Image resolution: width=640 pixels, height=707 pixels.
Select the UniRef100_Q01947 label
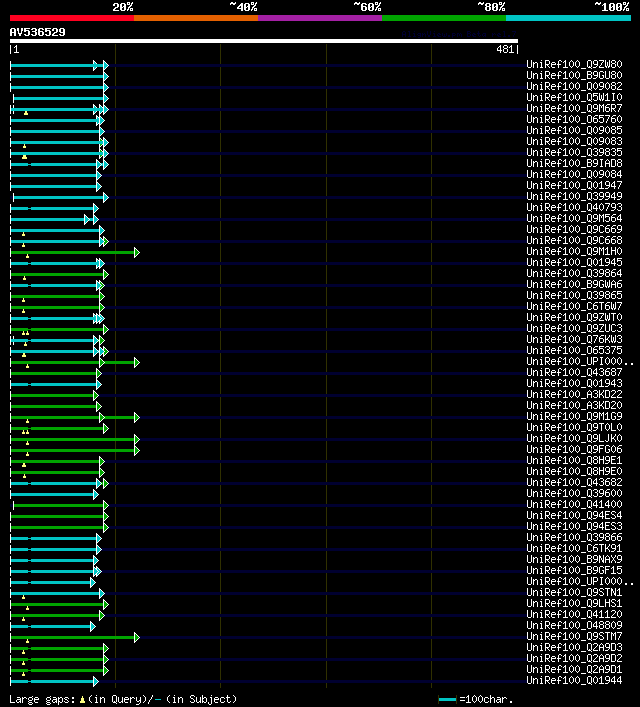(x=574, y=185)
